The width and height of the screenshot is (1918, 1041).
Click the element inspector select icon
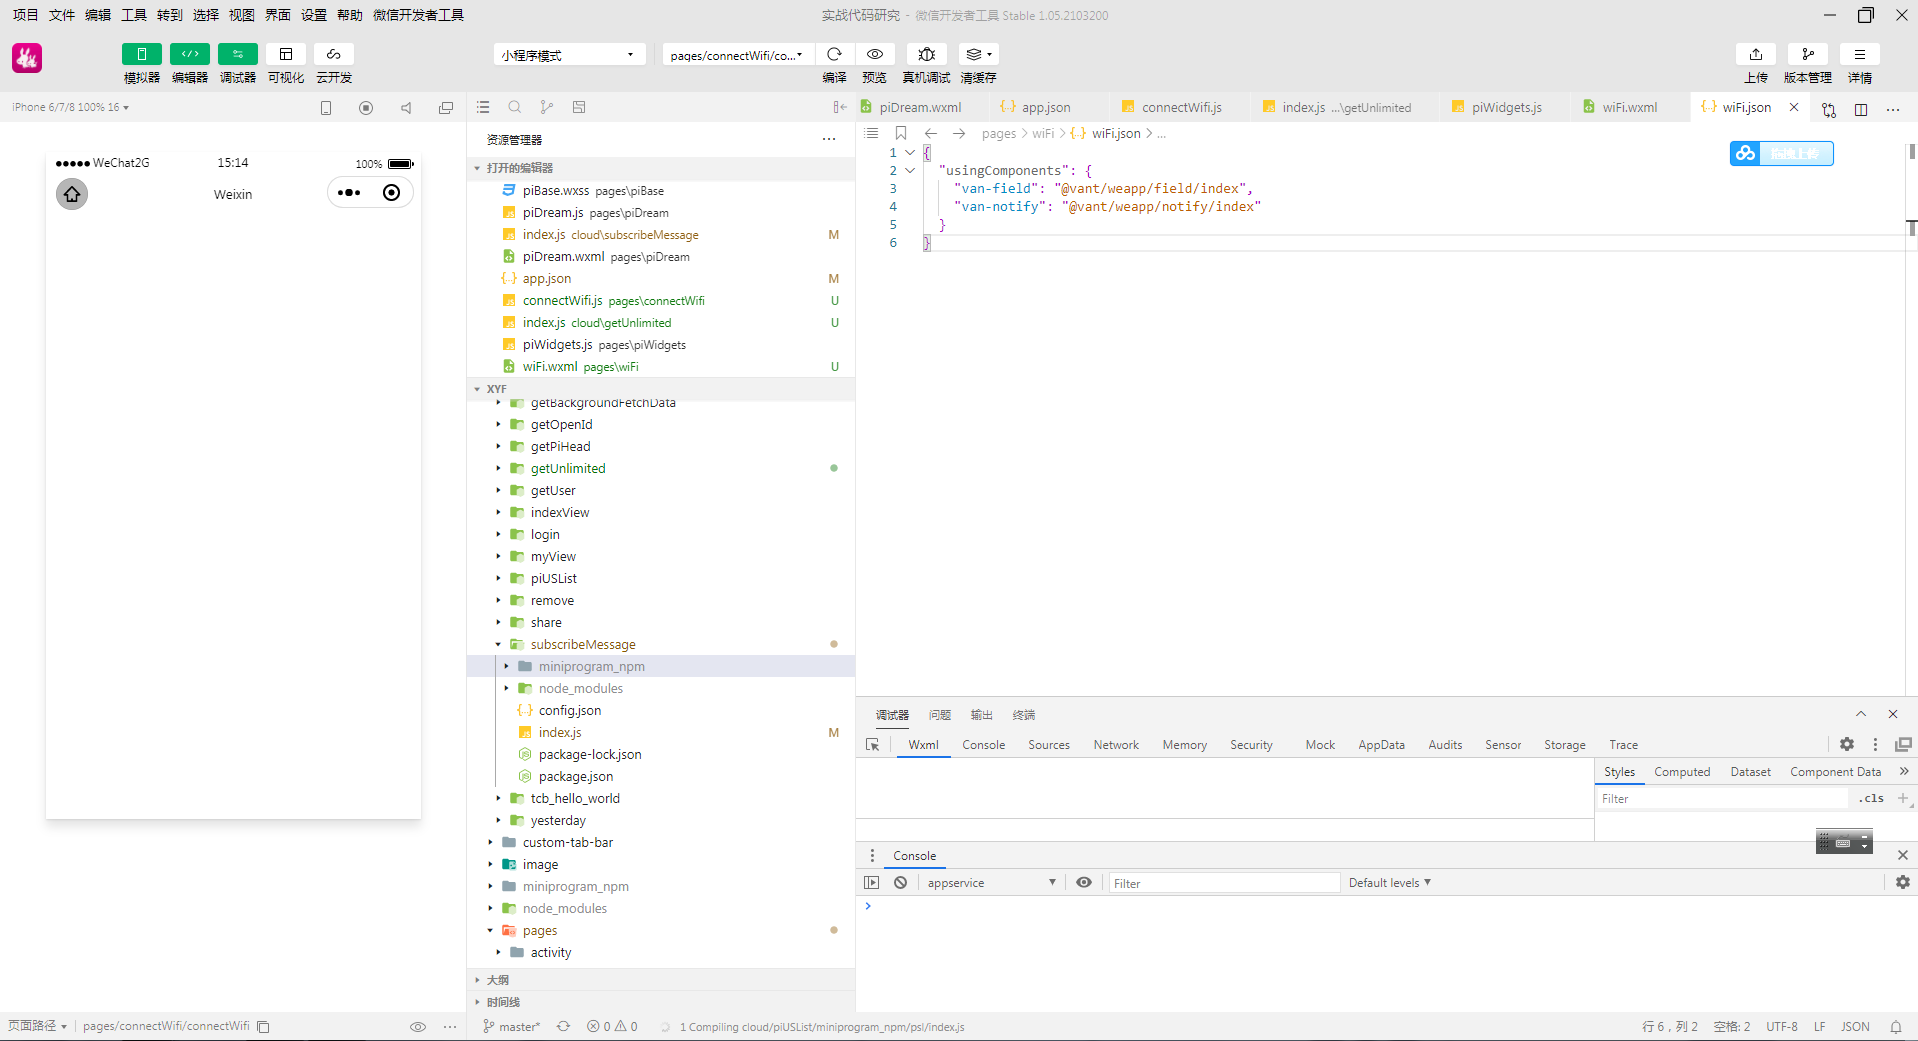point(872,745)
